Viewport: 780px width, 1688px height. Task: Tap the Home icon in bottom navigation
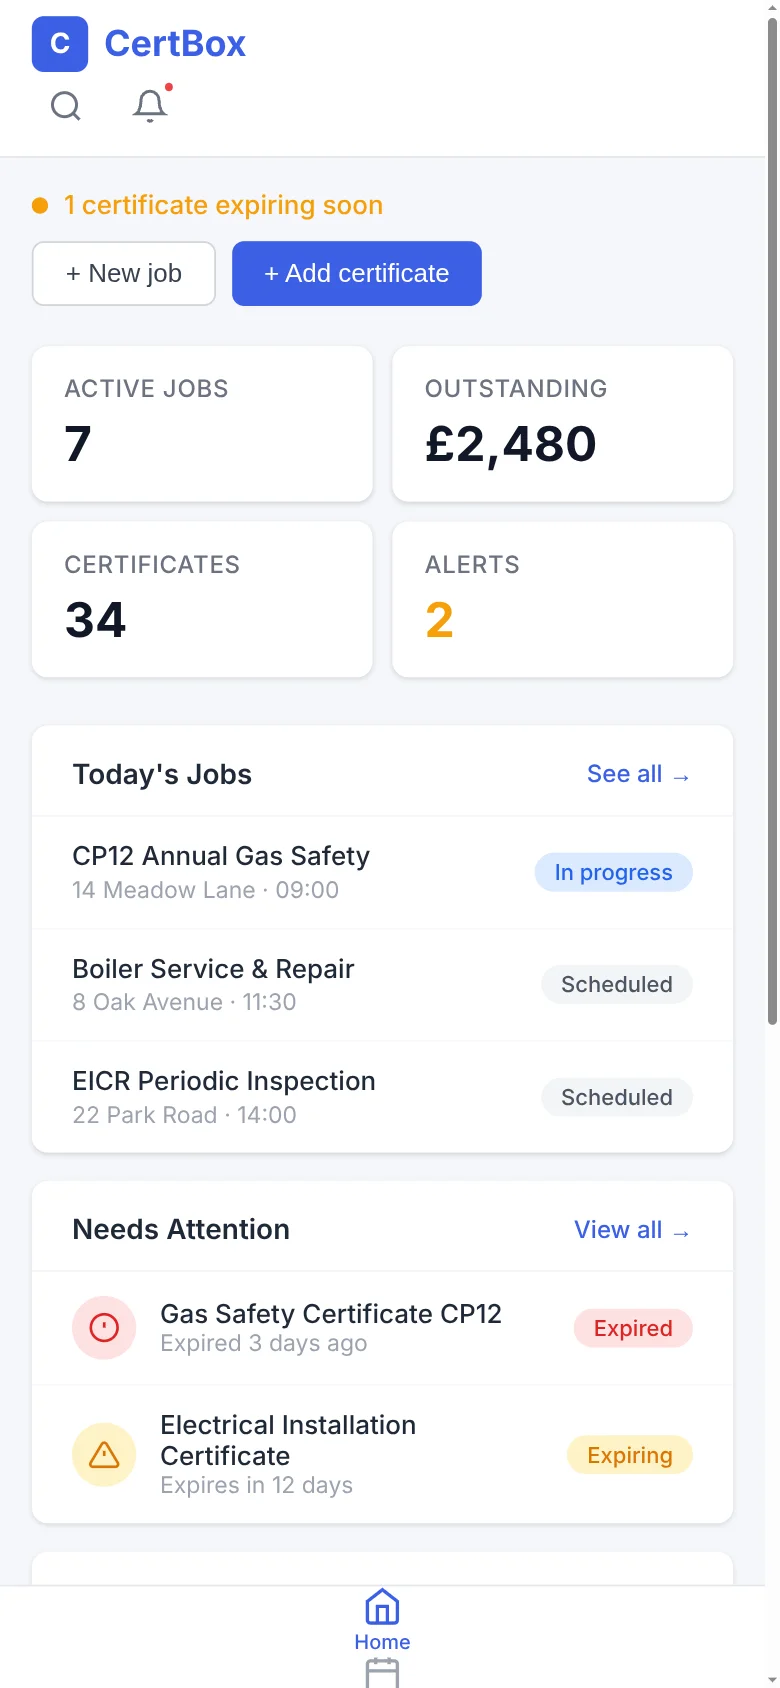tap(382, 1608)
